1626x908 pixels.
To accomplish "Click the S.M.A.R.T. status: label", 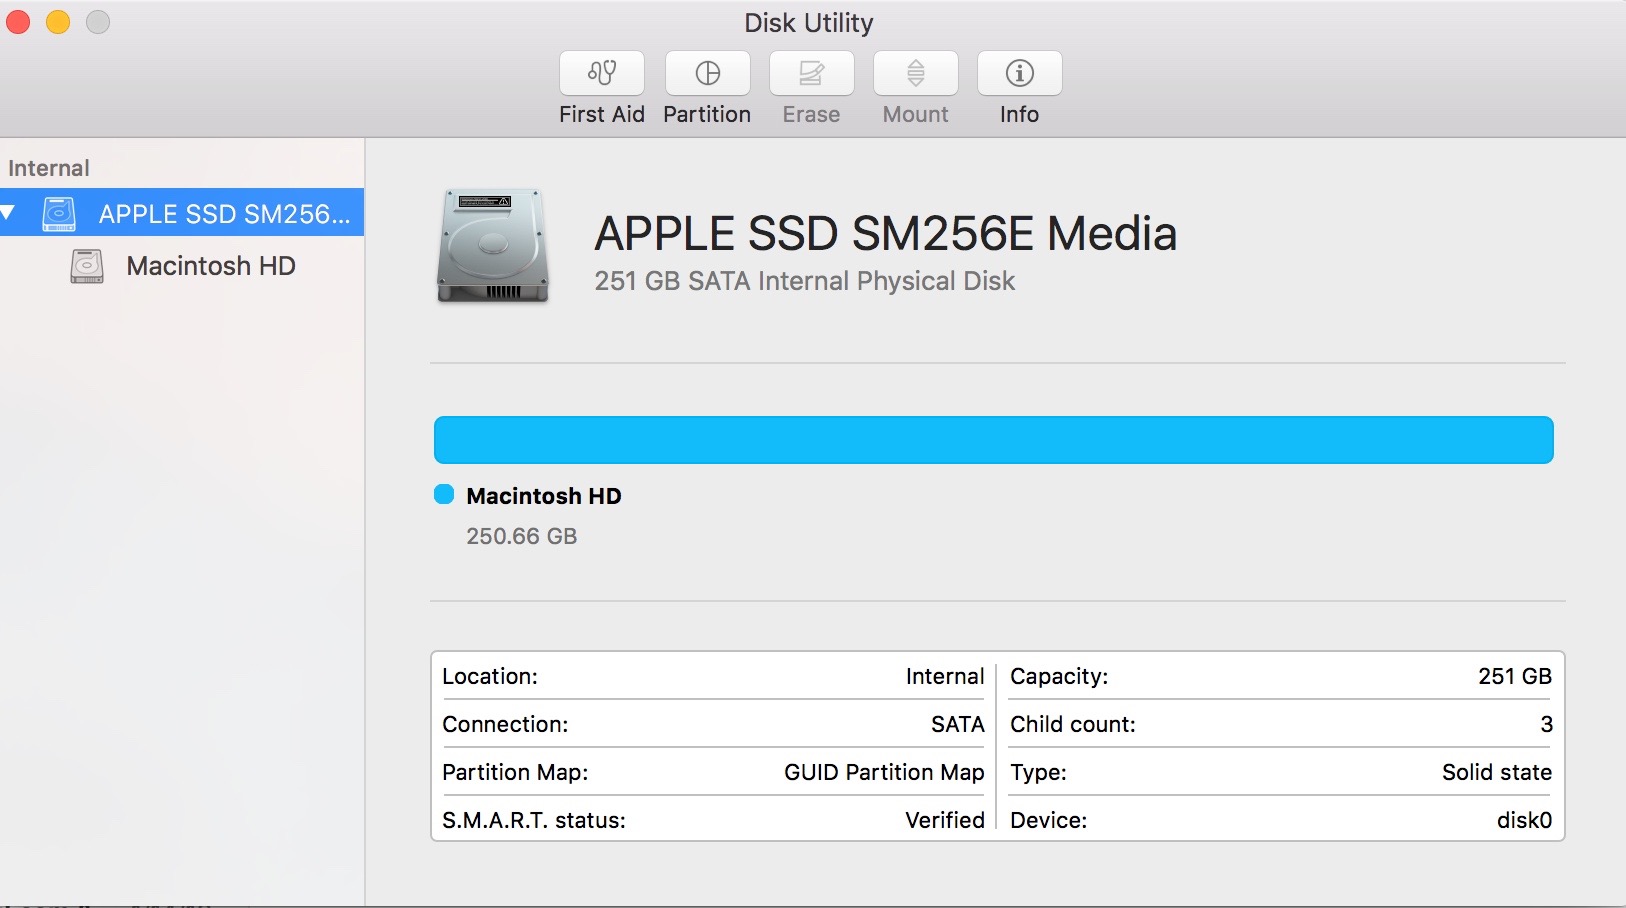I will click(534, 821).
